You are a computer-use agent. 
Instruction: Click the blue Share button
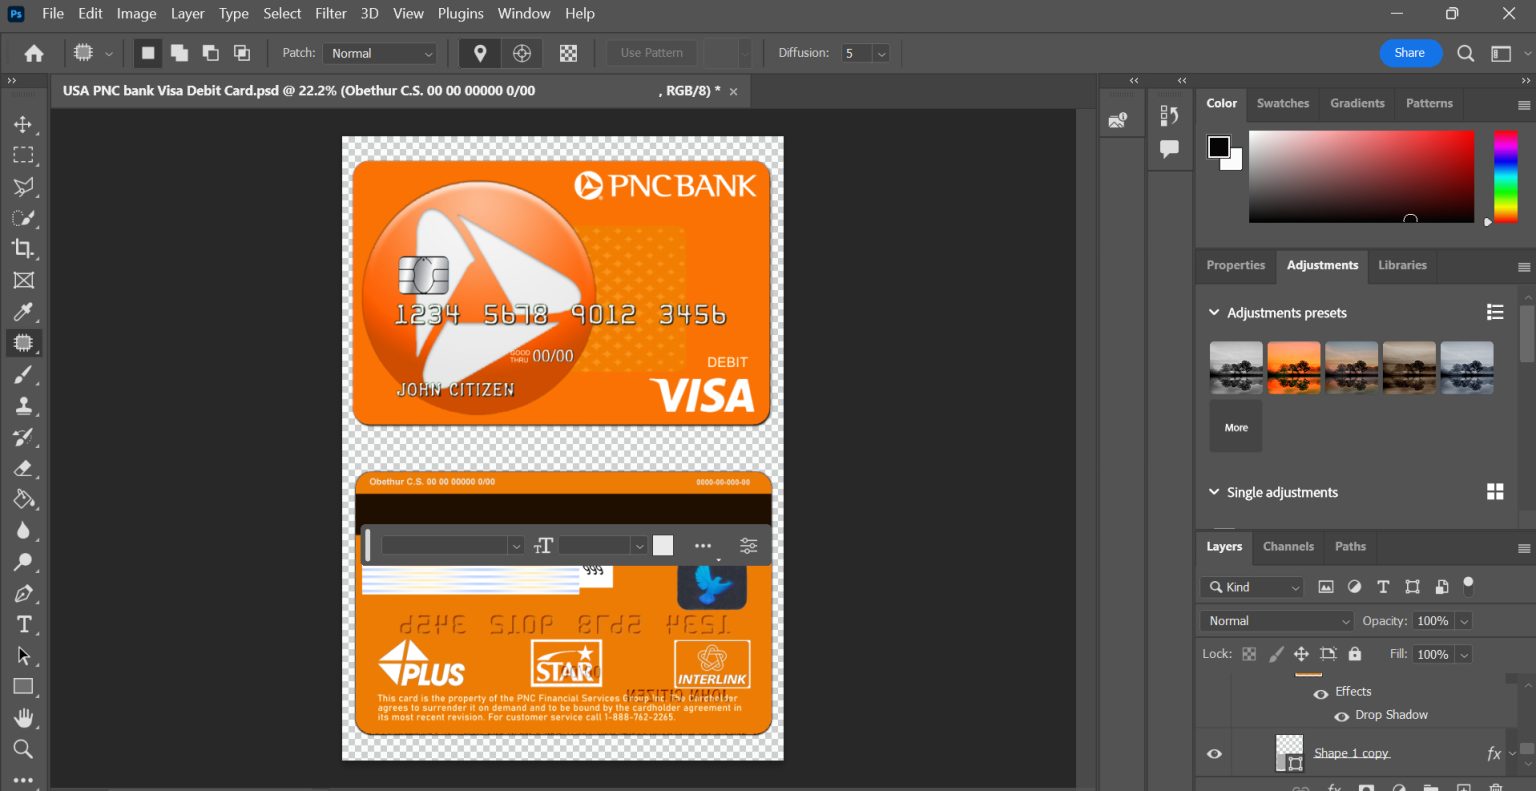click(1410, 53)
